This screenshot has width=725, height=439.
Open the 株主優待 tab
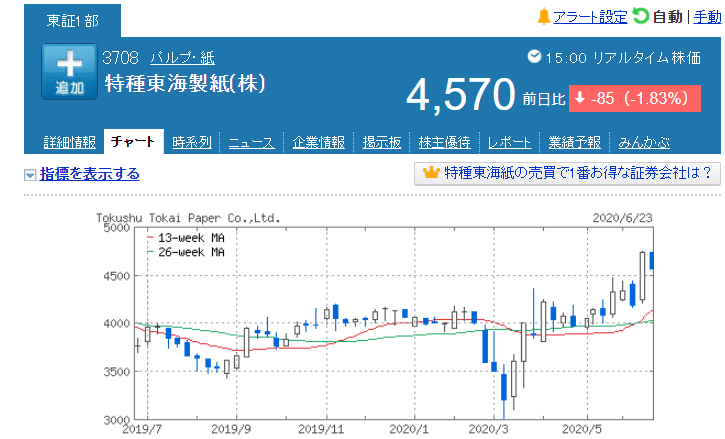[444, 142]
